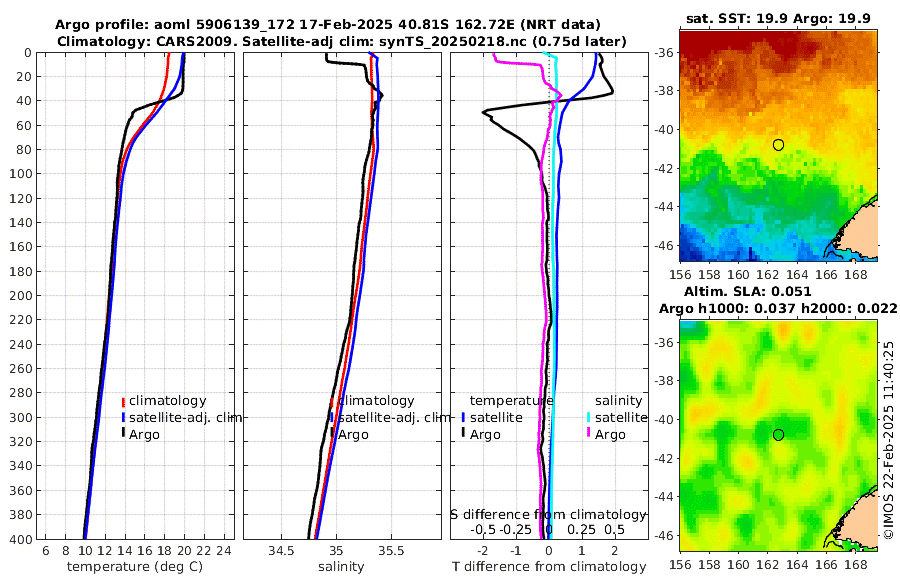The image size is (900, 580).
Task: Click the depth axis tick label '200'
Action: click(21, 295)
